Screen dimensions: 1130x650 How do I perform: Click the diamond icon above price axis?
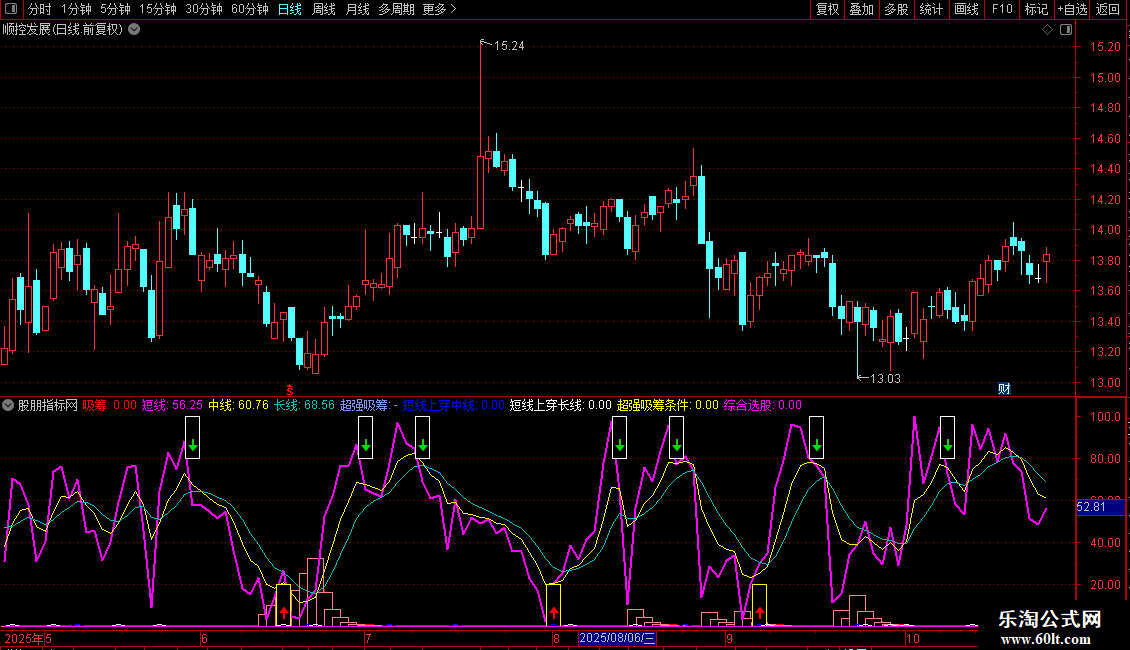click(1047, 29)
